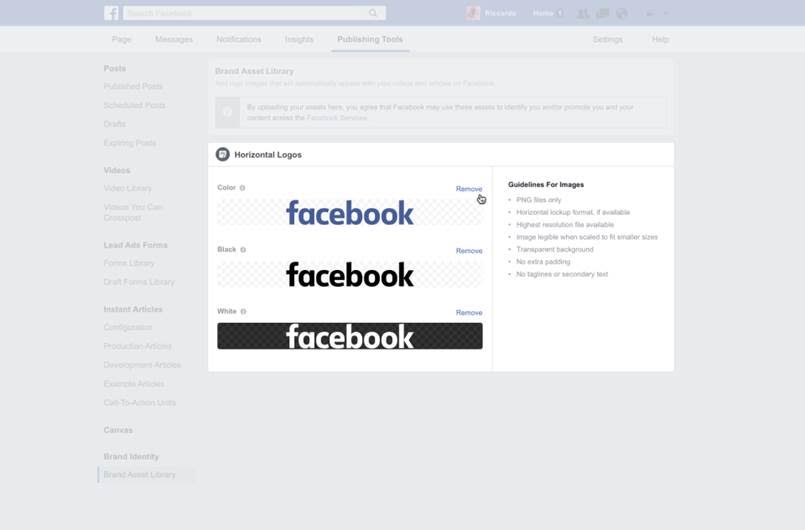Switch to the Insights tab

click(299, 40)
